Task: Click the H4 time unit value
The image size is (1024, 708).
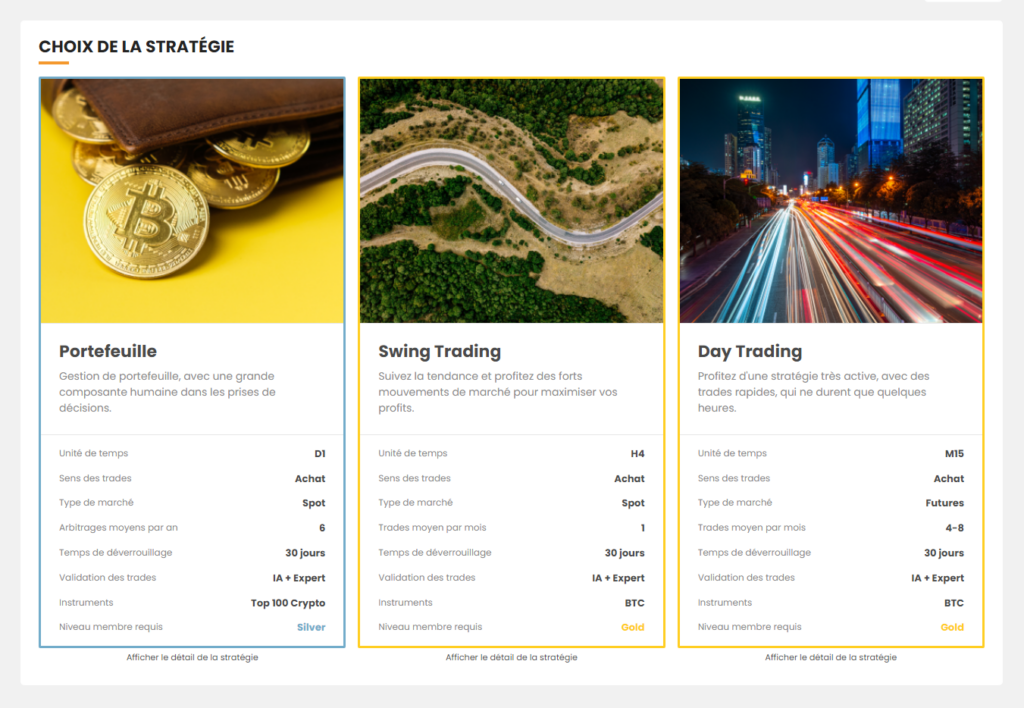Action: pyautogui.click(x=637, y=453)
